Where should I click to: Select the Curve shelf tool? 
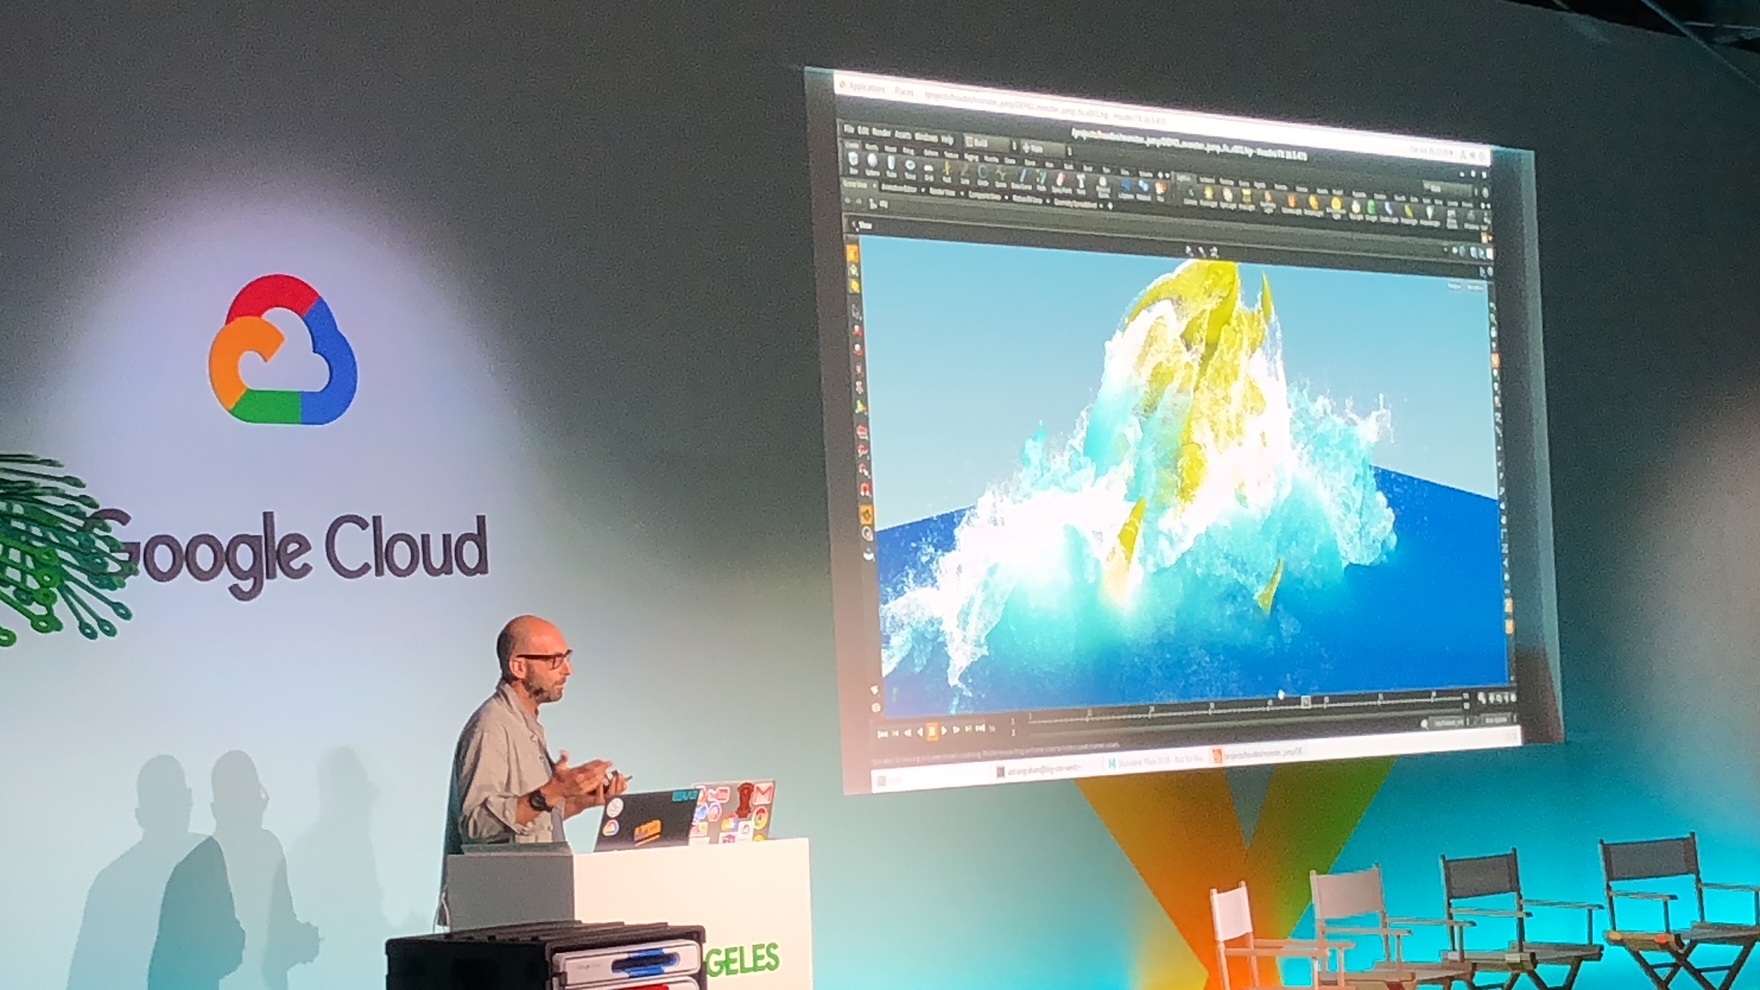[x=1001, y=176]
